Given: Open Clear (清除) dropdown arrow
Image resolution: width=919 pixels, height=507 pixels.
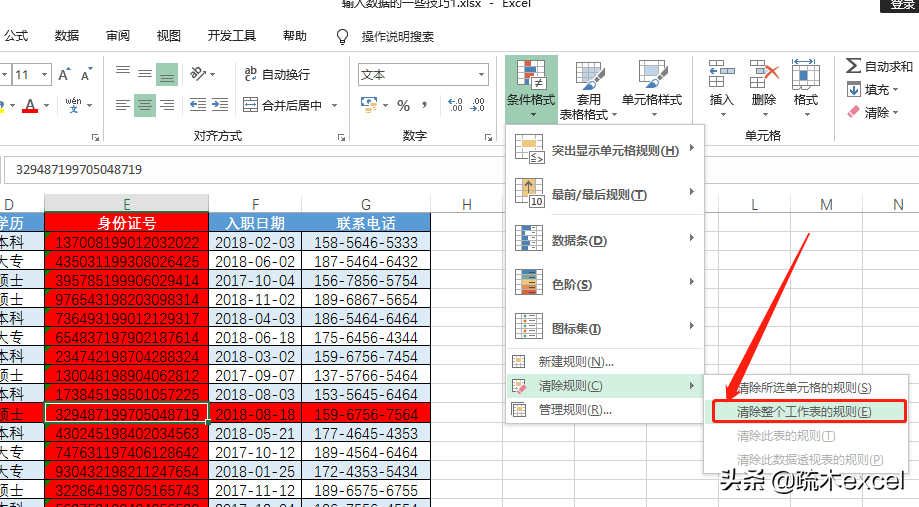Looking at the screenshot, I should tap(896, 113).
